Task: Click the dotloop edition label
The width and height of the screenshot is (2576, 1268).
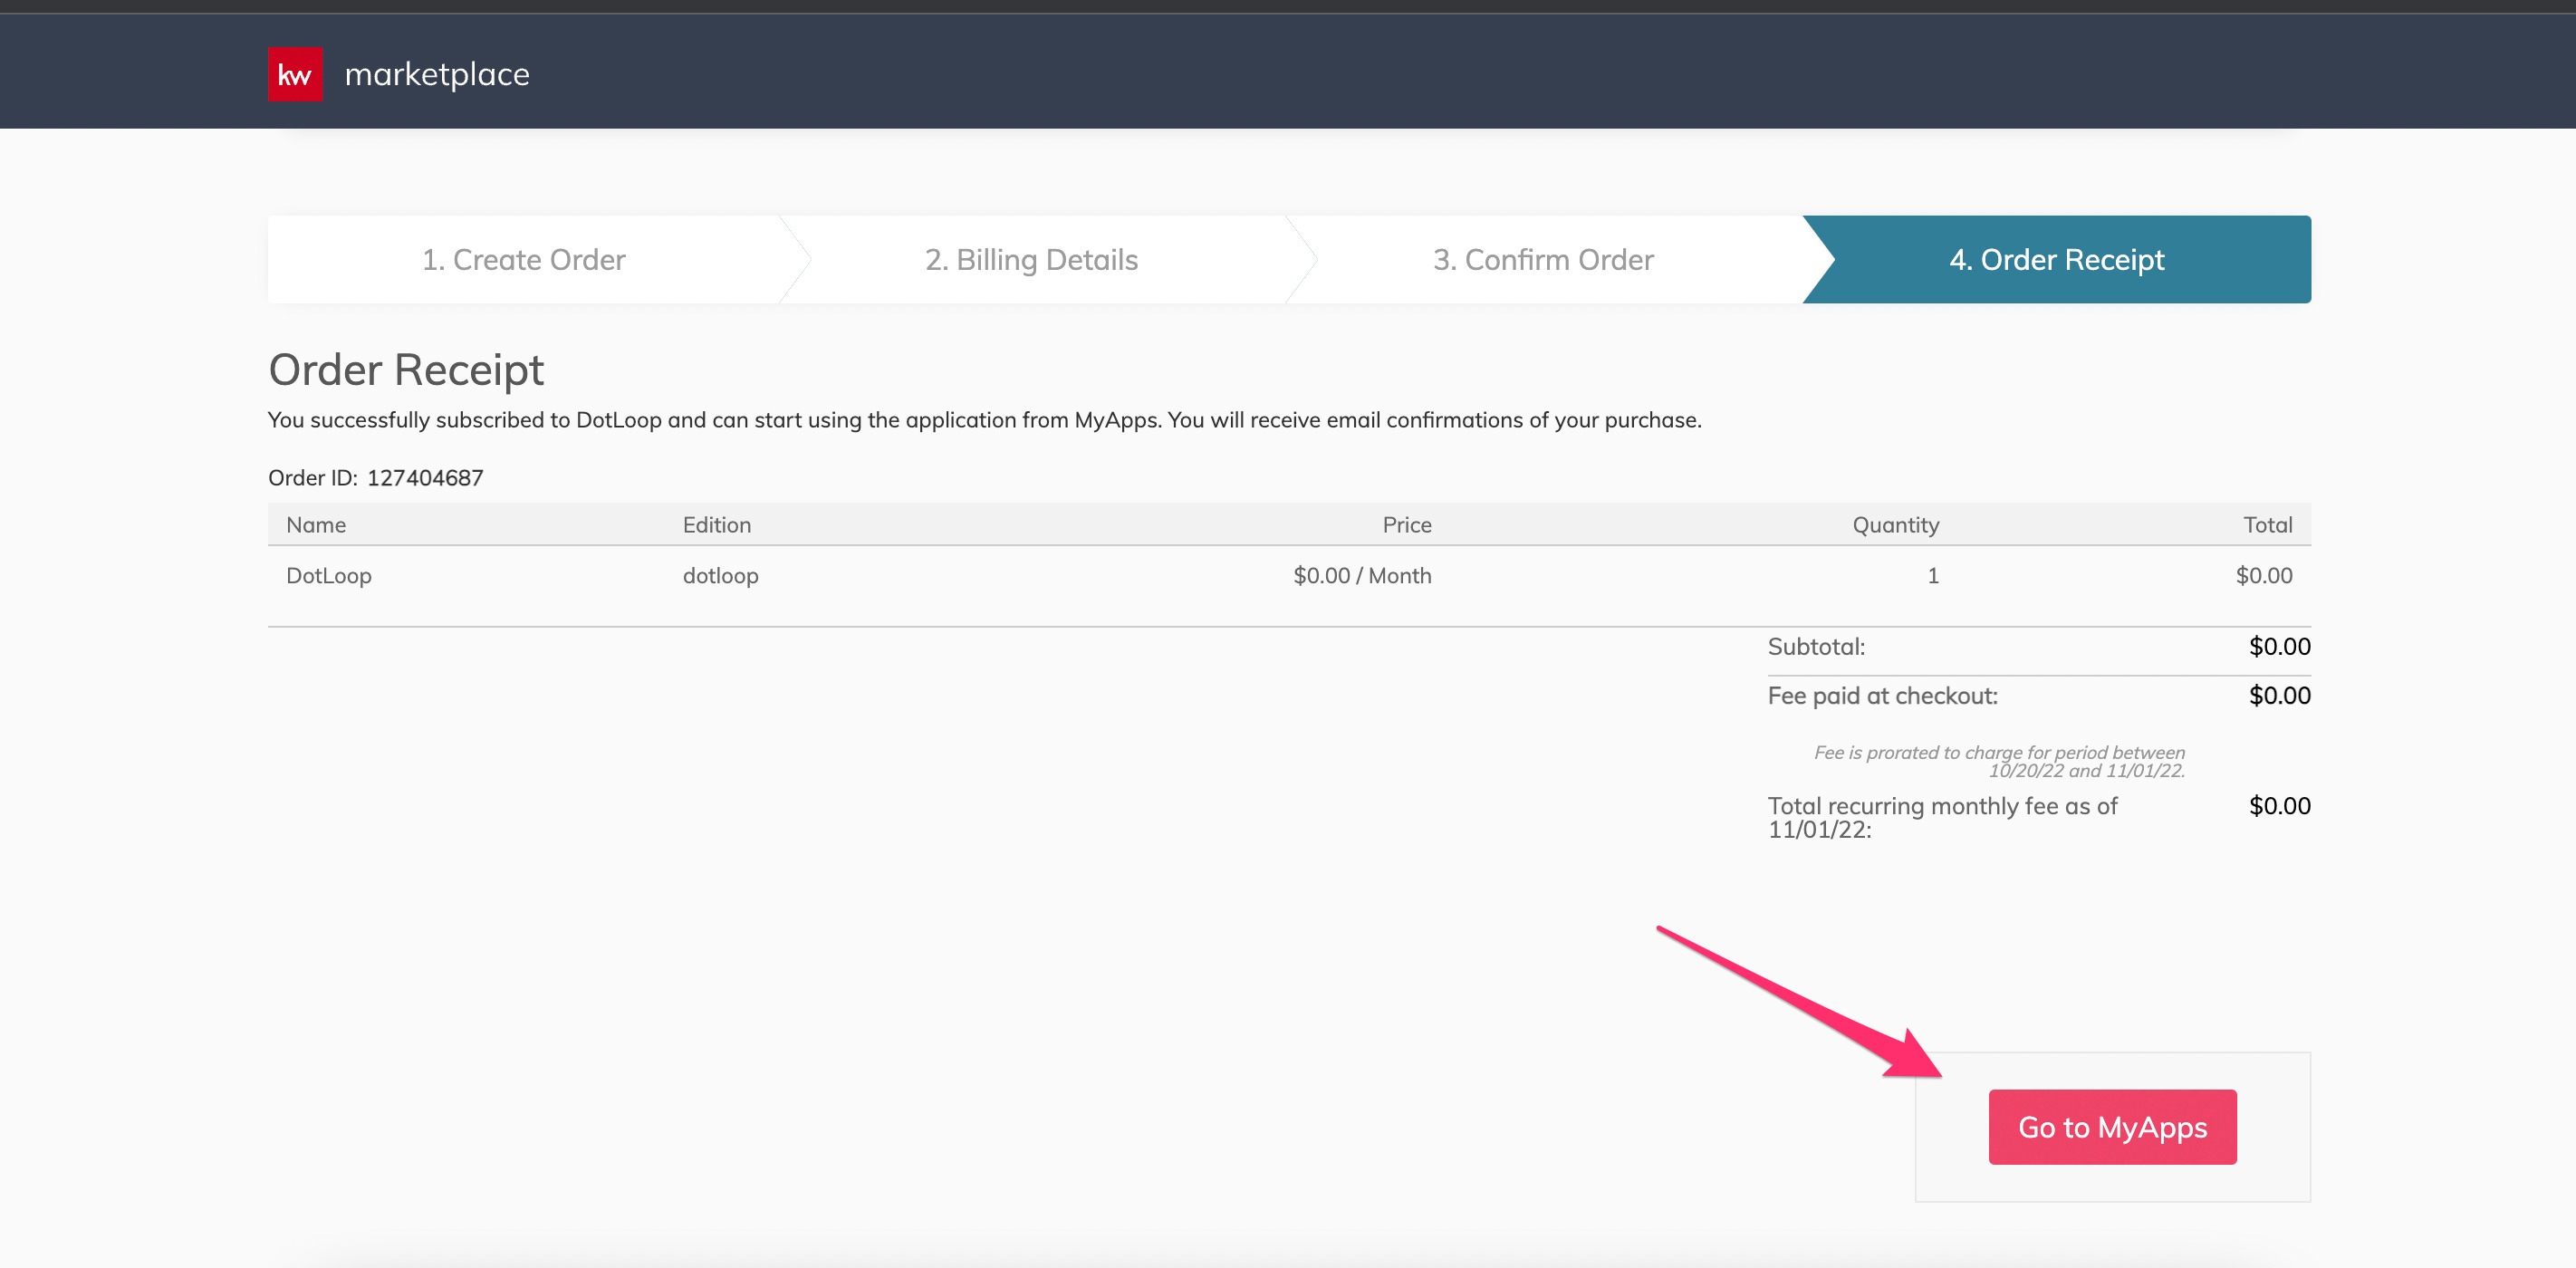Action: [721, 575]
